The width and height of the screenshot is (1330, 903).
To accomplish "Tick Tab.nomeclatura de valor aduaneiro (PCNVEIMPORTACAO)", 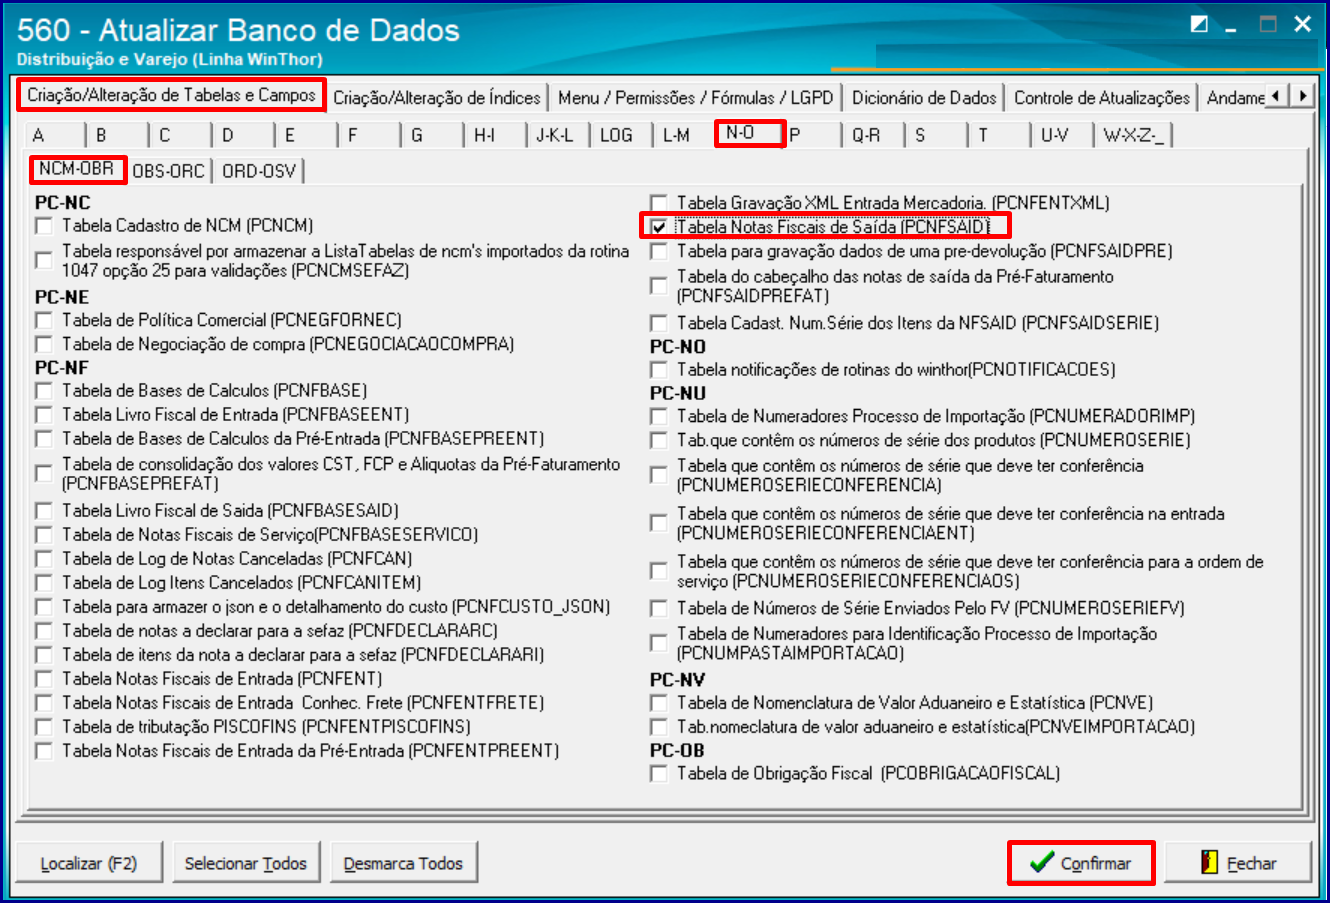I will coord(659,727).
